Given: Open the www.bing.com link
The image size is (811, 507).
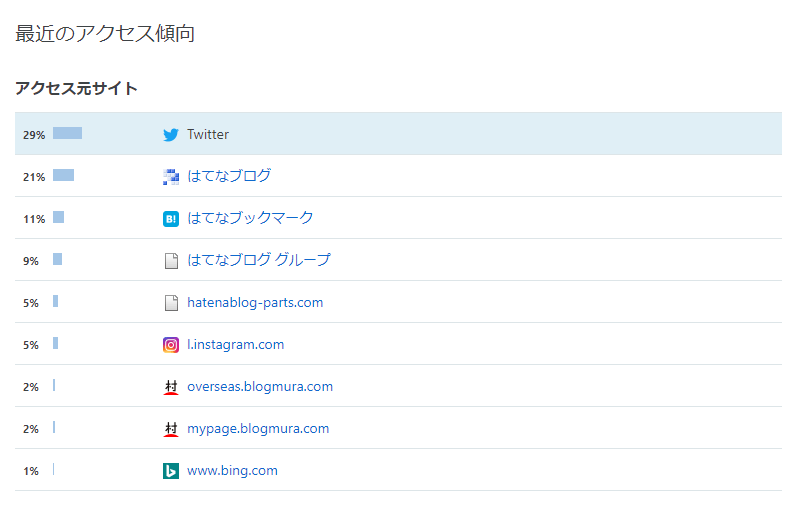Looking at the screenshot, I should [232, 471].
